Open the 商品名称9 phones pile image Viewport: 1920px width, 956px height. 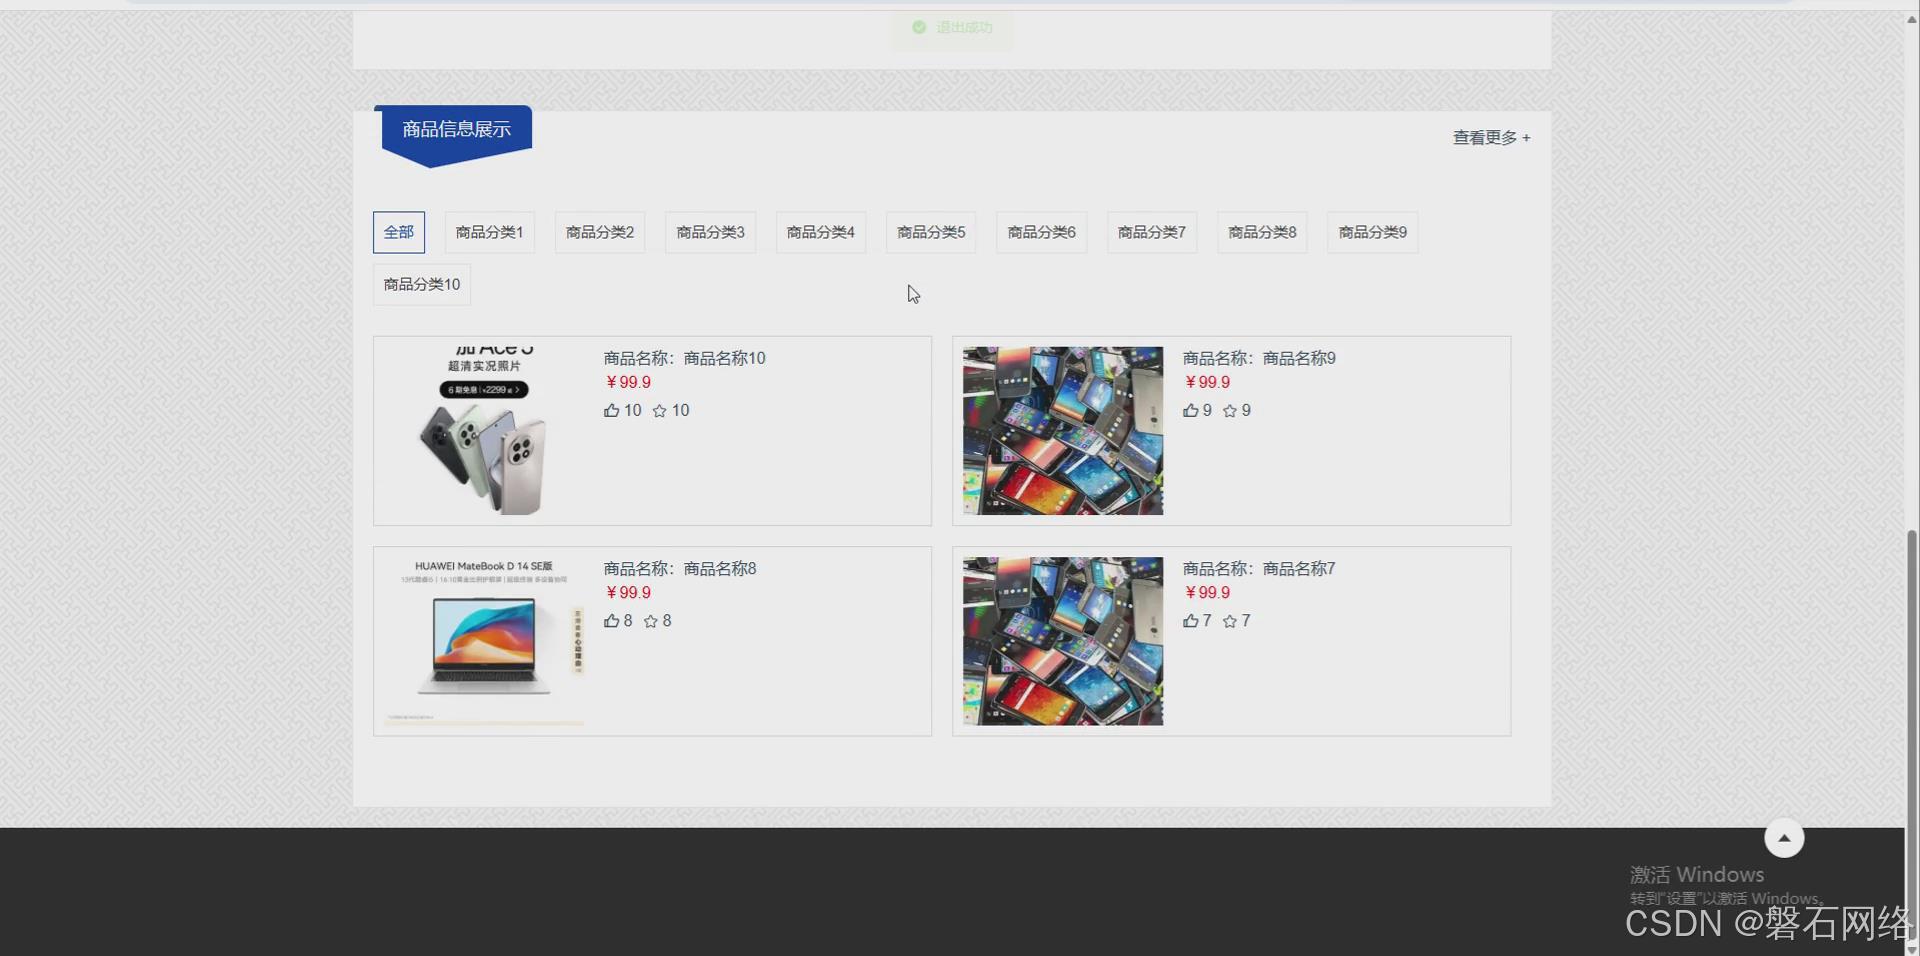point(1063,431)
